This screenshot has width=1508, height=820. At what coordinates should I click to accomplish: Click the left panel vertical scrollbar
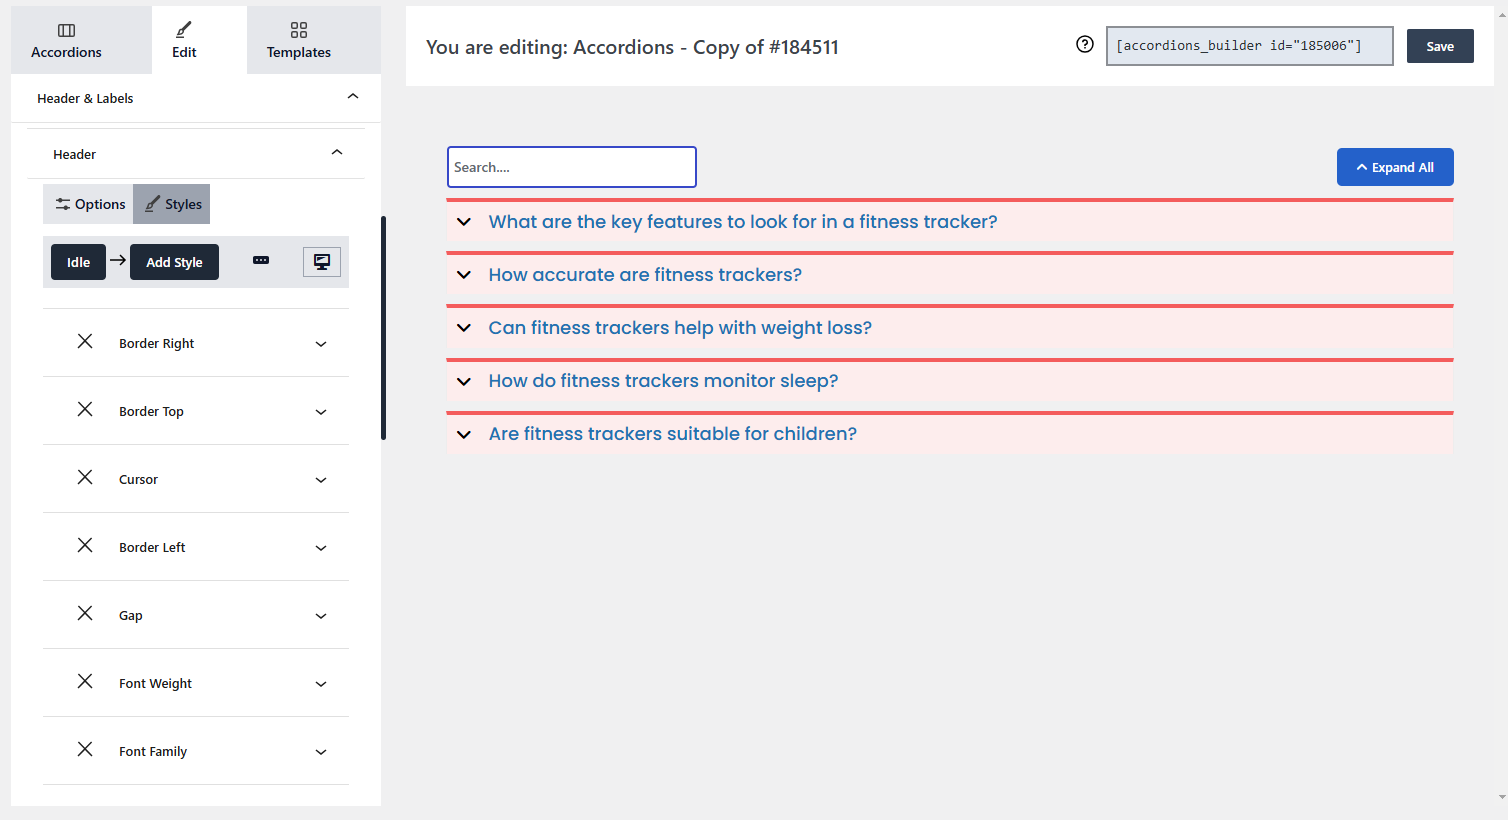point(384,328)
